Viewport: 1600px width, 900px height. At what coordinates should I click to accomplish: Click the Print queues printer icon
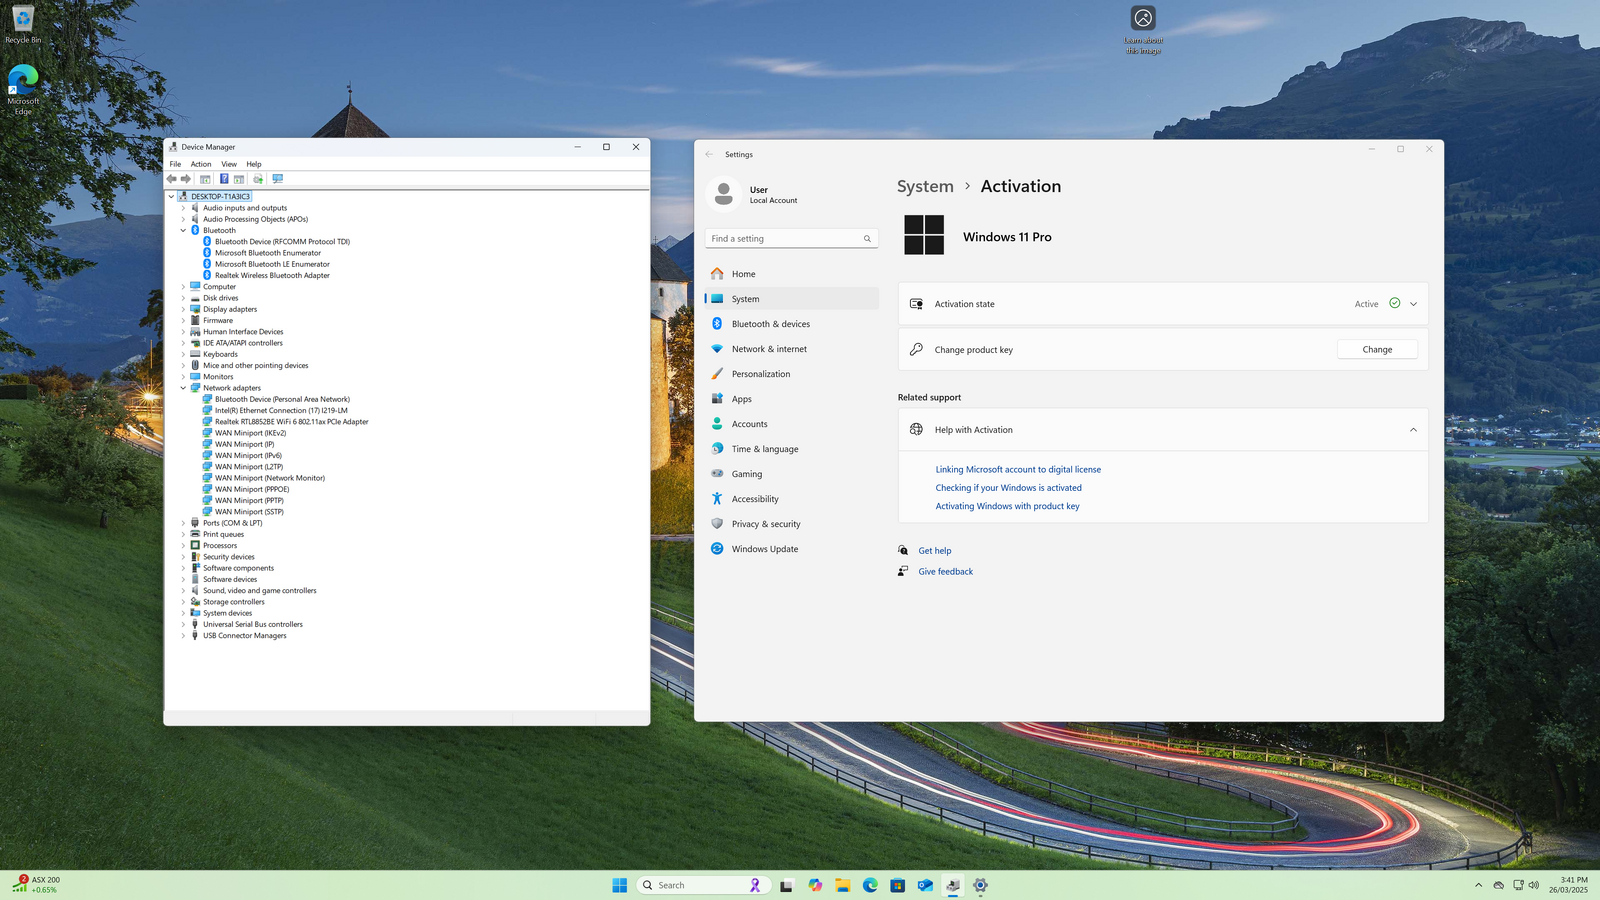(195, 534)
